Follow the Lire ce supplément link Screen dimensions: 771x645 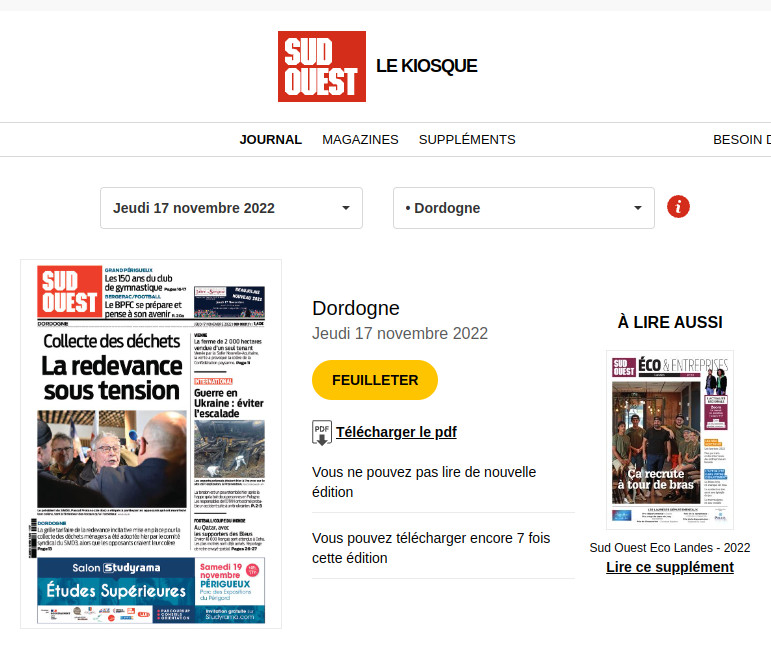coord(669,567)
